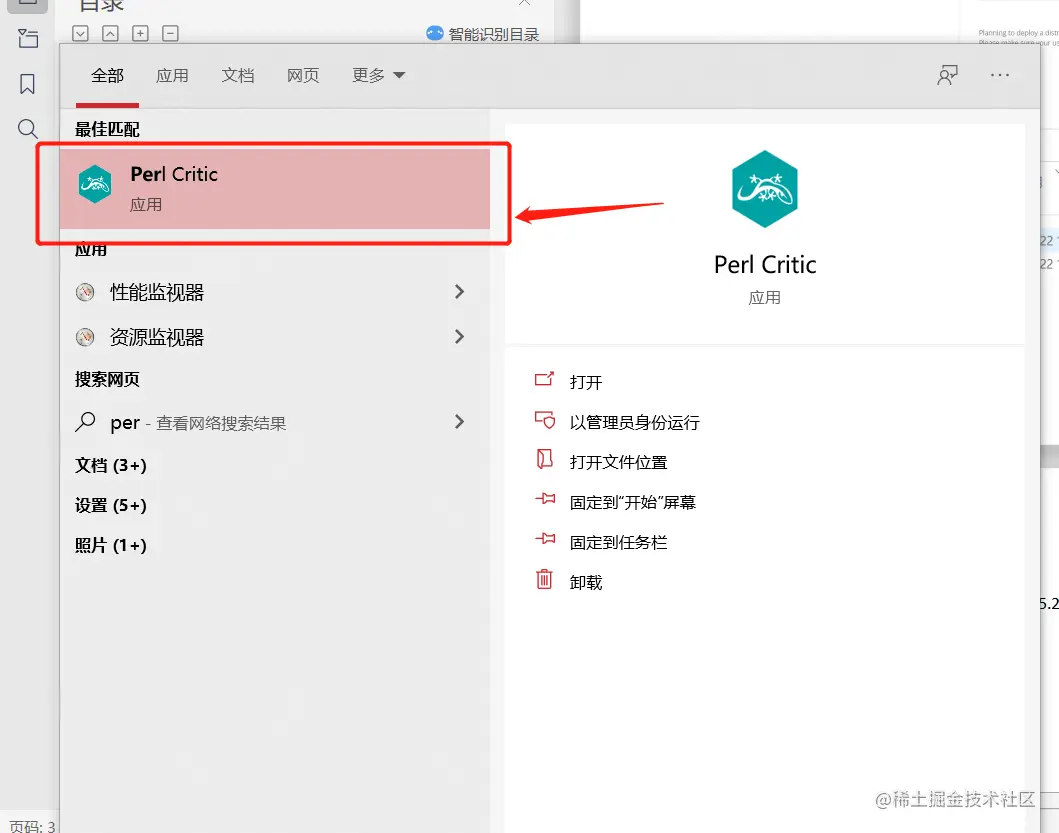1059x833 pixels.
Task: Click the up-chevron outline button in background window
Action: click(110, 33)
